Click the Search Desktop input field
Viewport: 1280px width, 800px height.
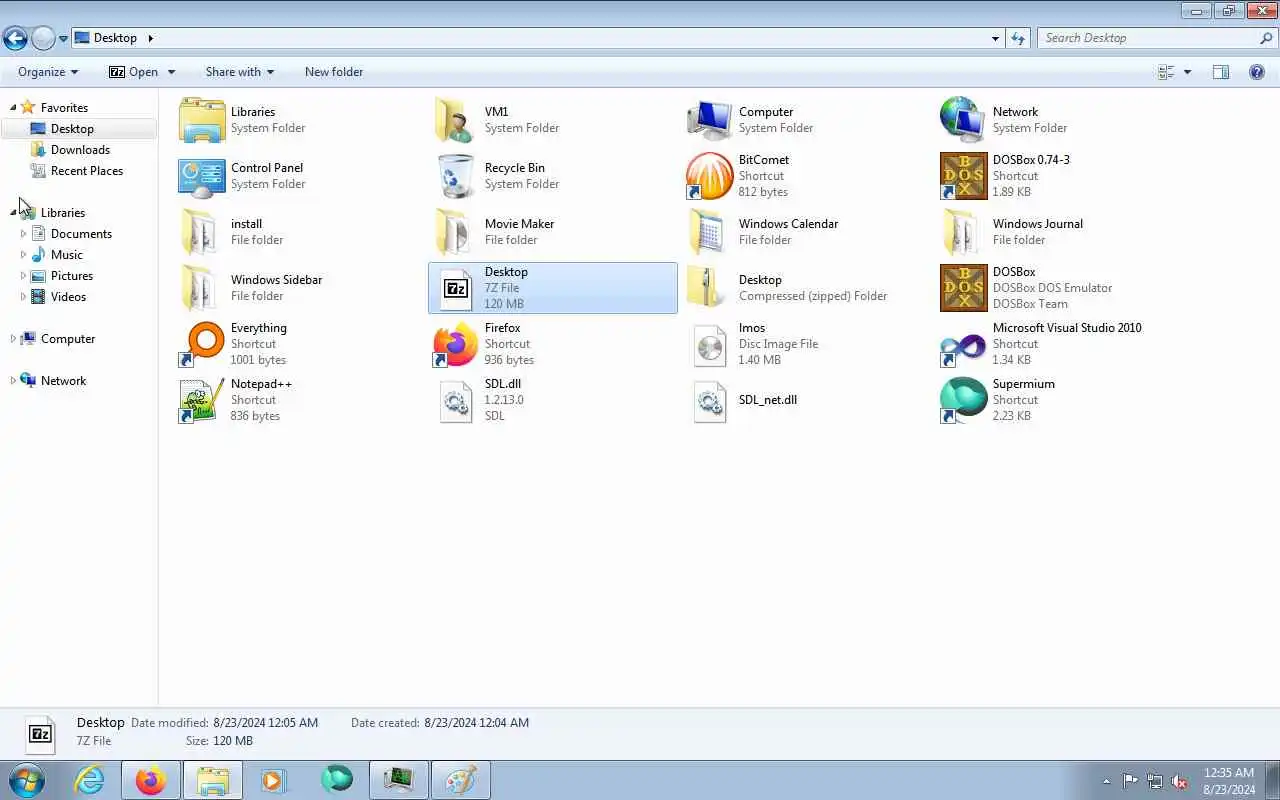point(1148,38)
